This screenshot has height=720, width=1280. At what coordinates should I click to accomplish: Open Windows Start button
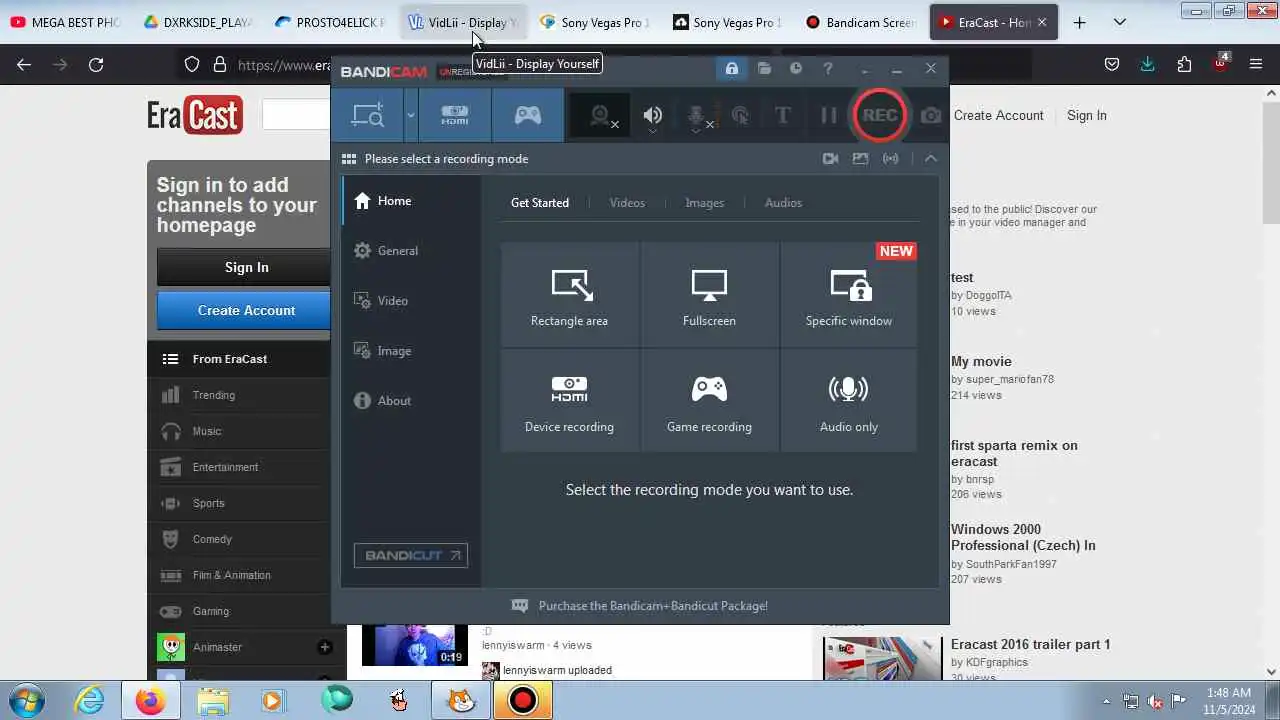(x=27, y=700)
